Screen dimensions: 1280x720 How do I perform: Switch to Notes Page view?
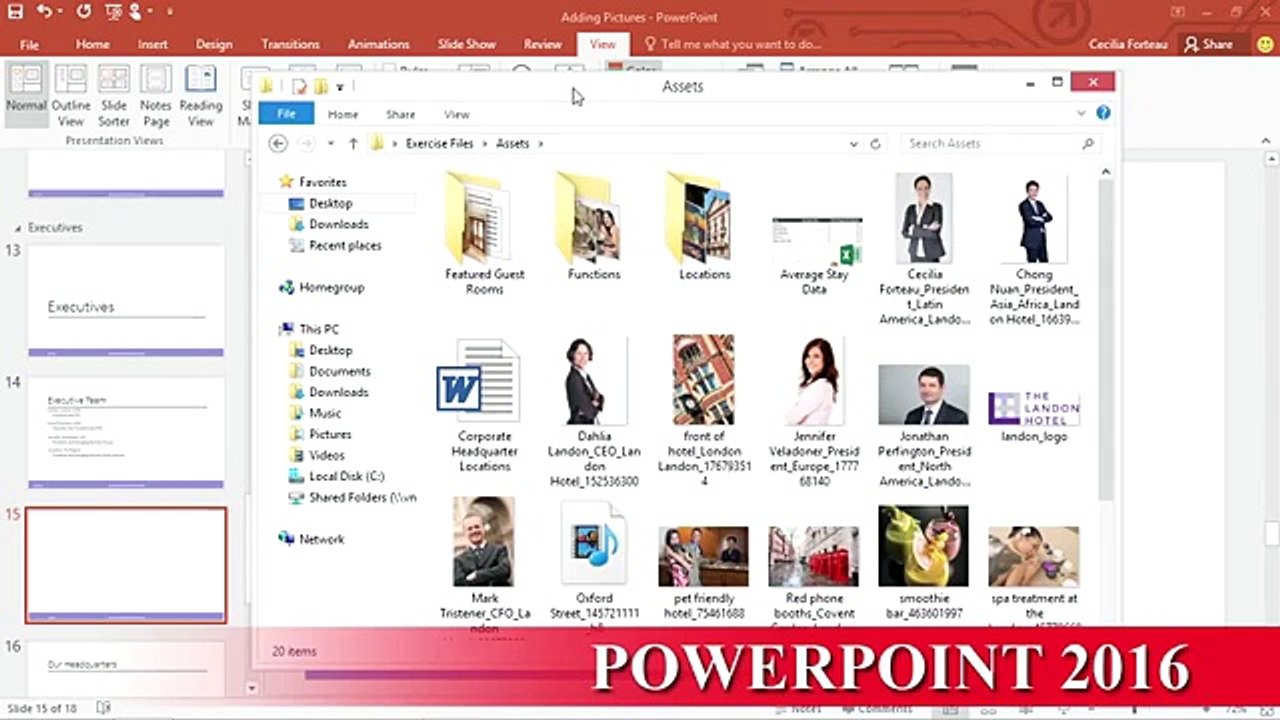156,95
